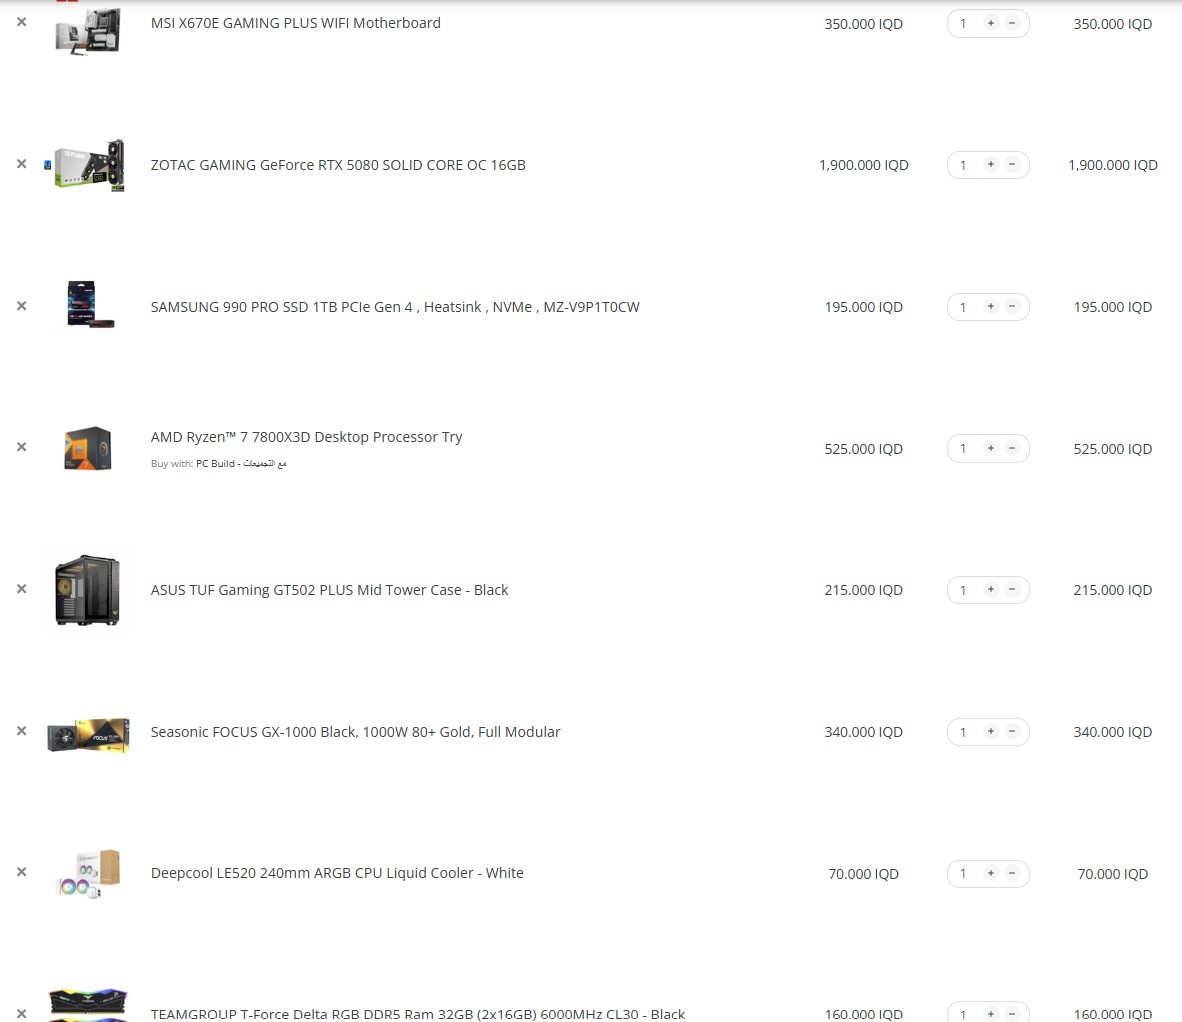
Task: Click quantity field for ASUS TUF GT502 case
Action: point(963,590)
